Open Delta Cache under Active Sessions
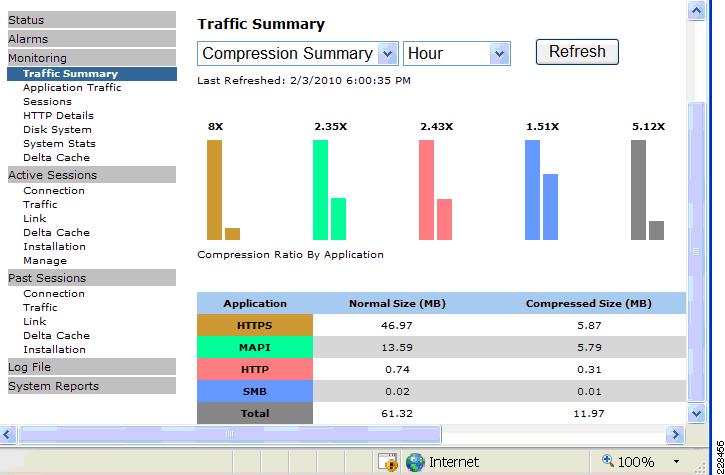The width and height of the screenshot is (725, 475). (56, 233)
